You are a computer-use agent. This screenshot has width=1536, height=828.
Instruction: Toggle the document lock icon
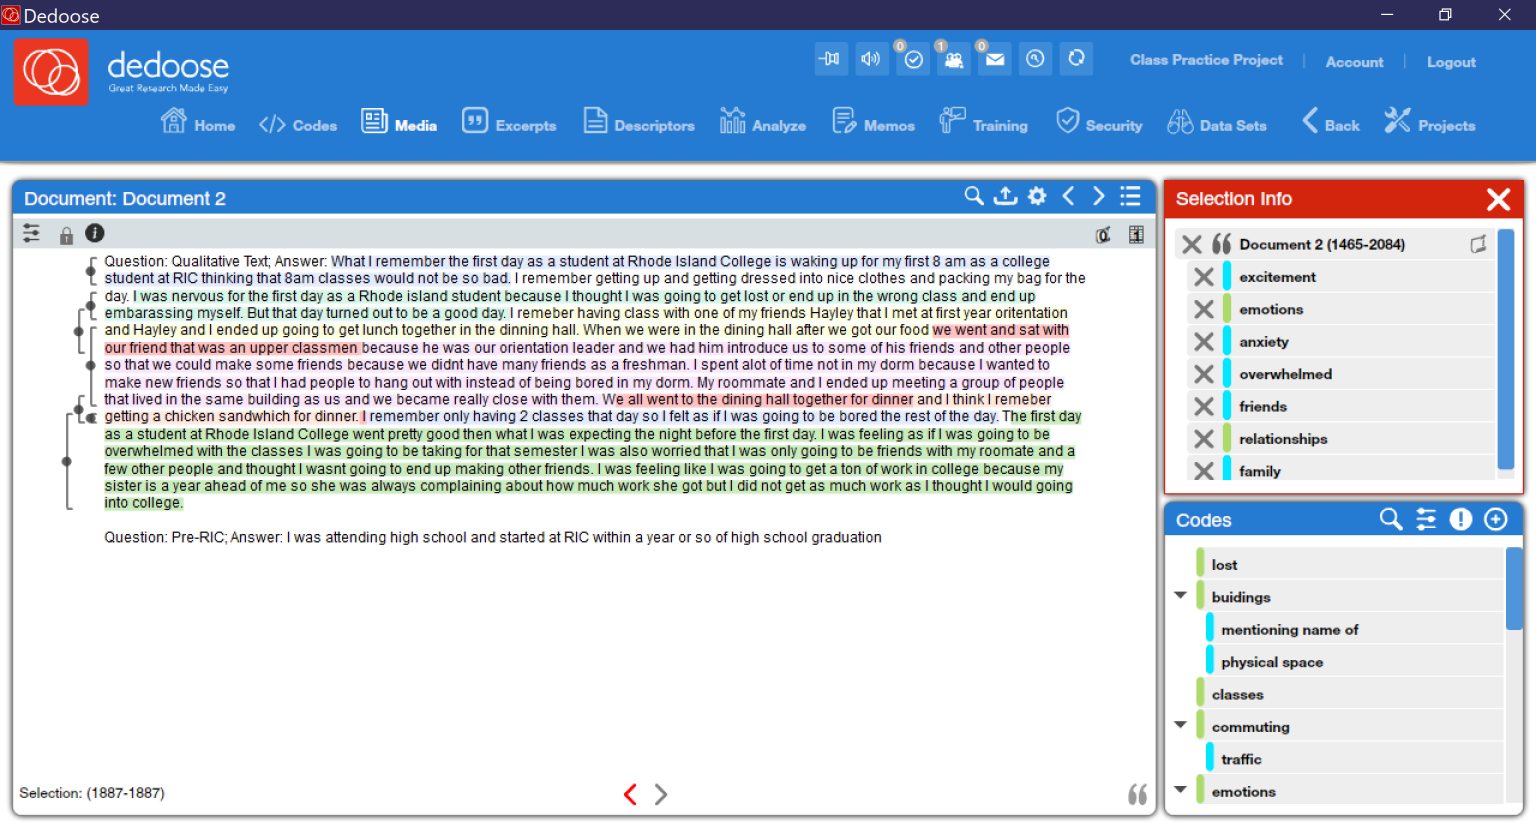pos(66,233)
